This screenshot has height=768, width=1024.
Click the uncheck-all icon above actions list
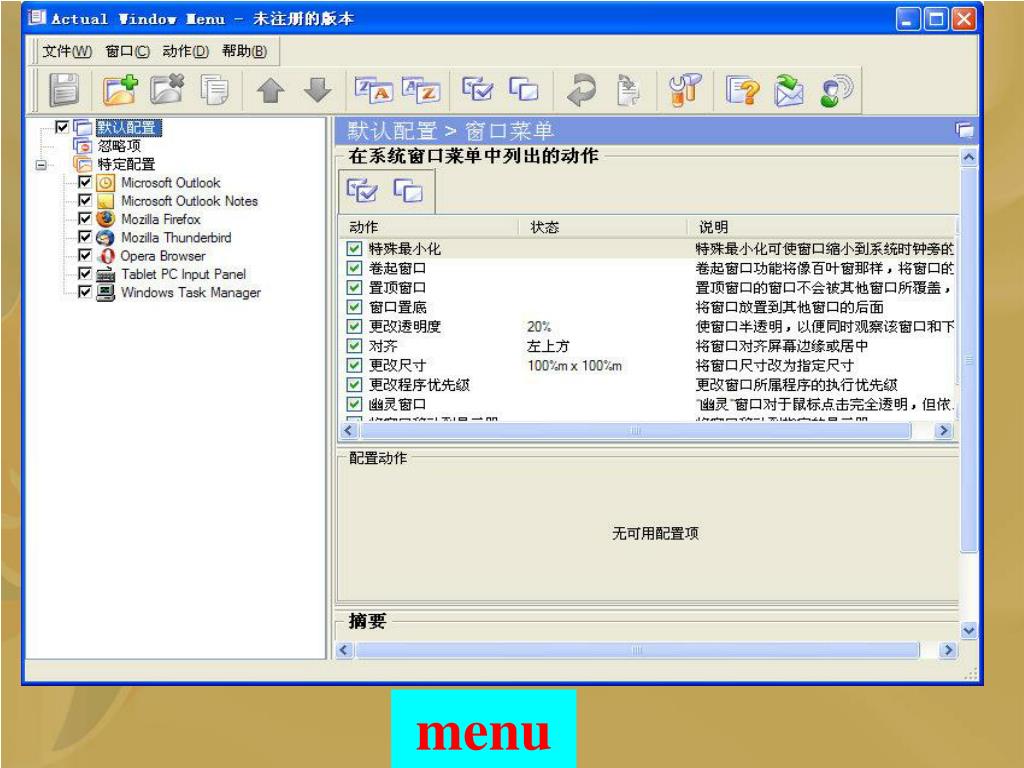(408, 190)
